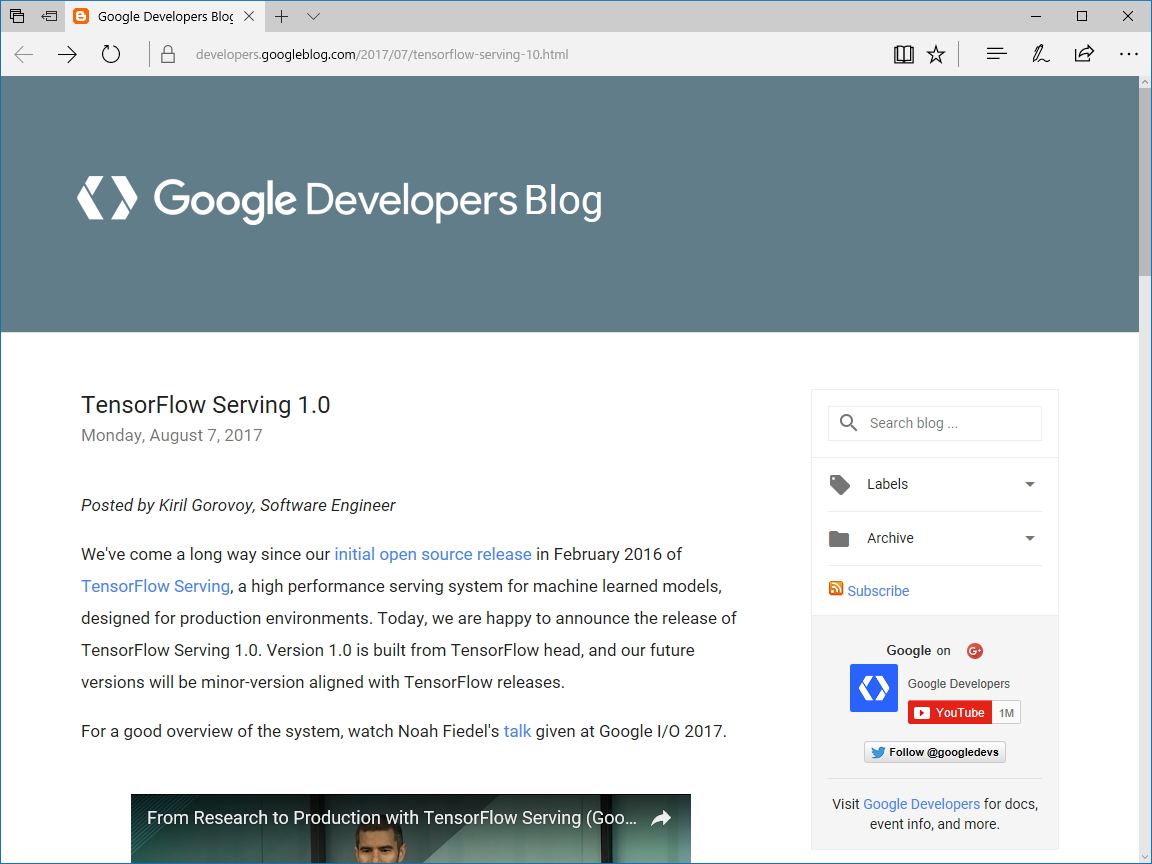This screenshot has height=864, width=1152.
Task: Click the blue Google Developers logo icon
Action: [873, 687]
